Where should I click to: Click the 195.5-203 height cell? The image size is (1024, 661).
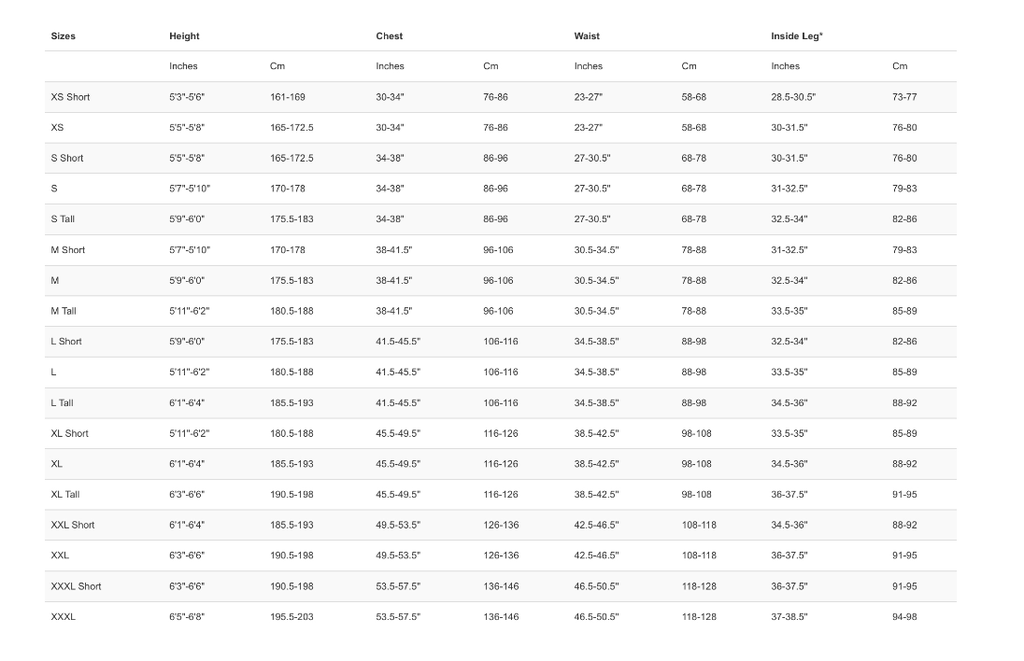pyautogui.click(x=291, y=617)
